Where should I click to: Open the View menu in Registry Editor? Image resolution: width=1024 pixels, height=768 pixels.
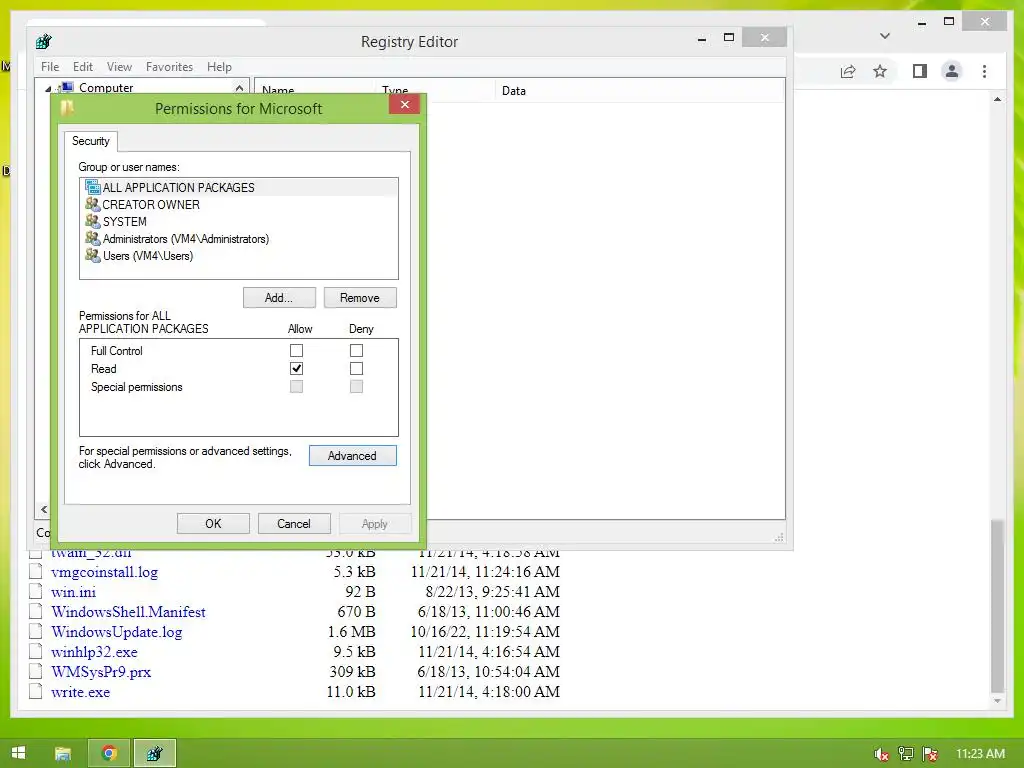pos(120,67)
